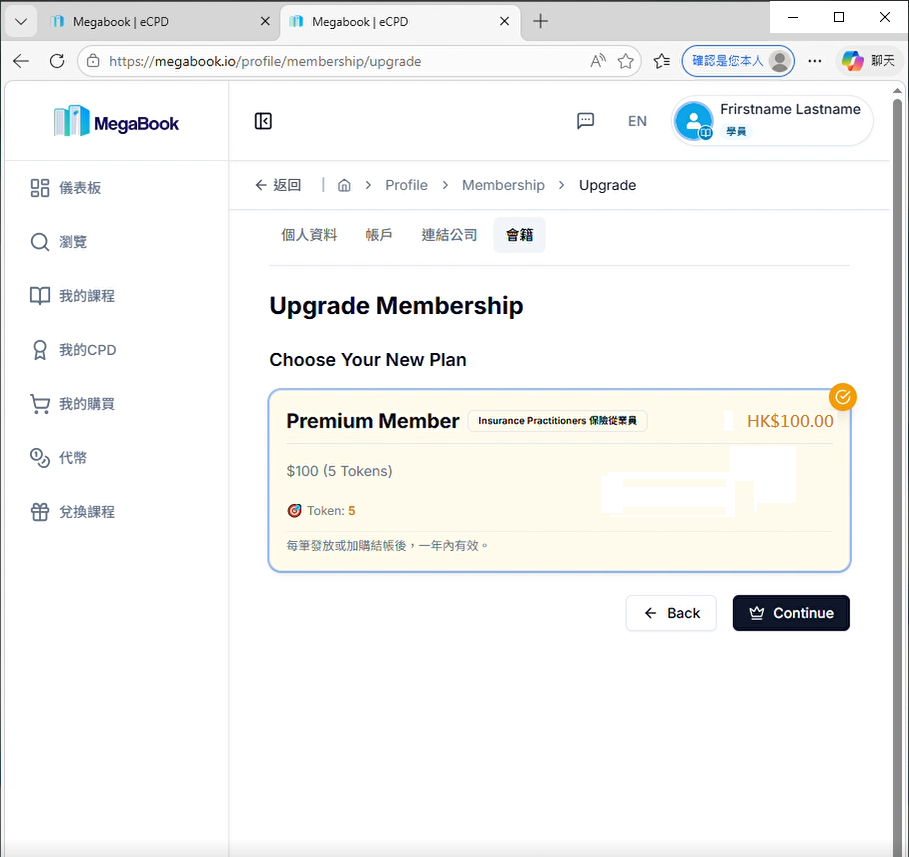Viewport: 909px width, 857px height.
Task: Open 我的購買 in sidebar
Action: click(x=72, y=404)
